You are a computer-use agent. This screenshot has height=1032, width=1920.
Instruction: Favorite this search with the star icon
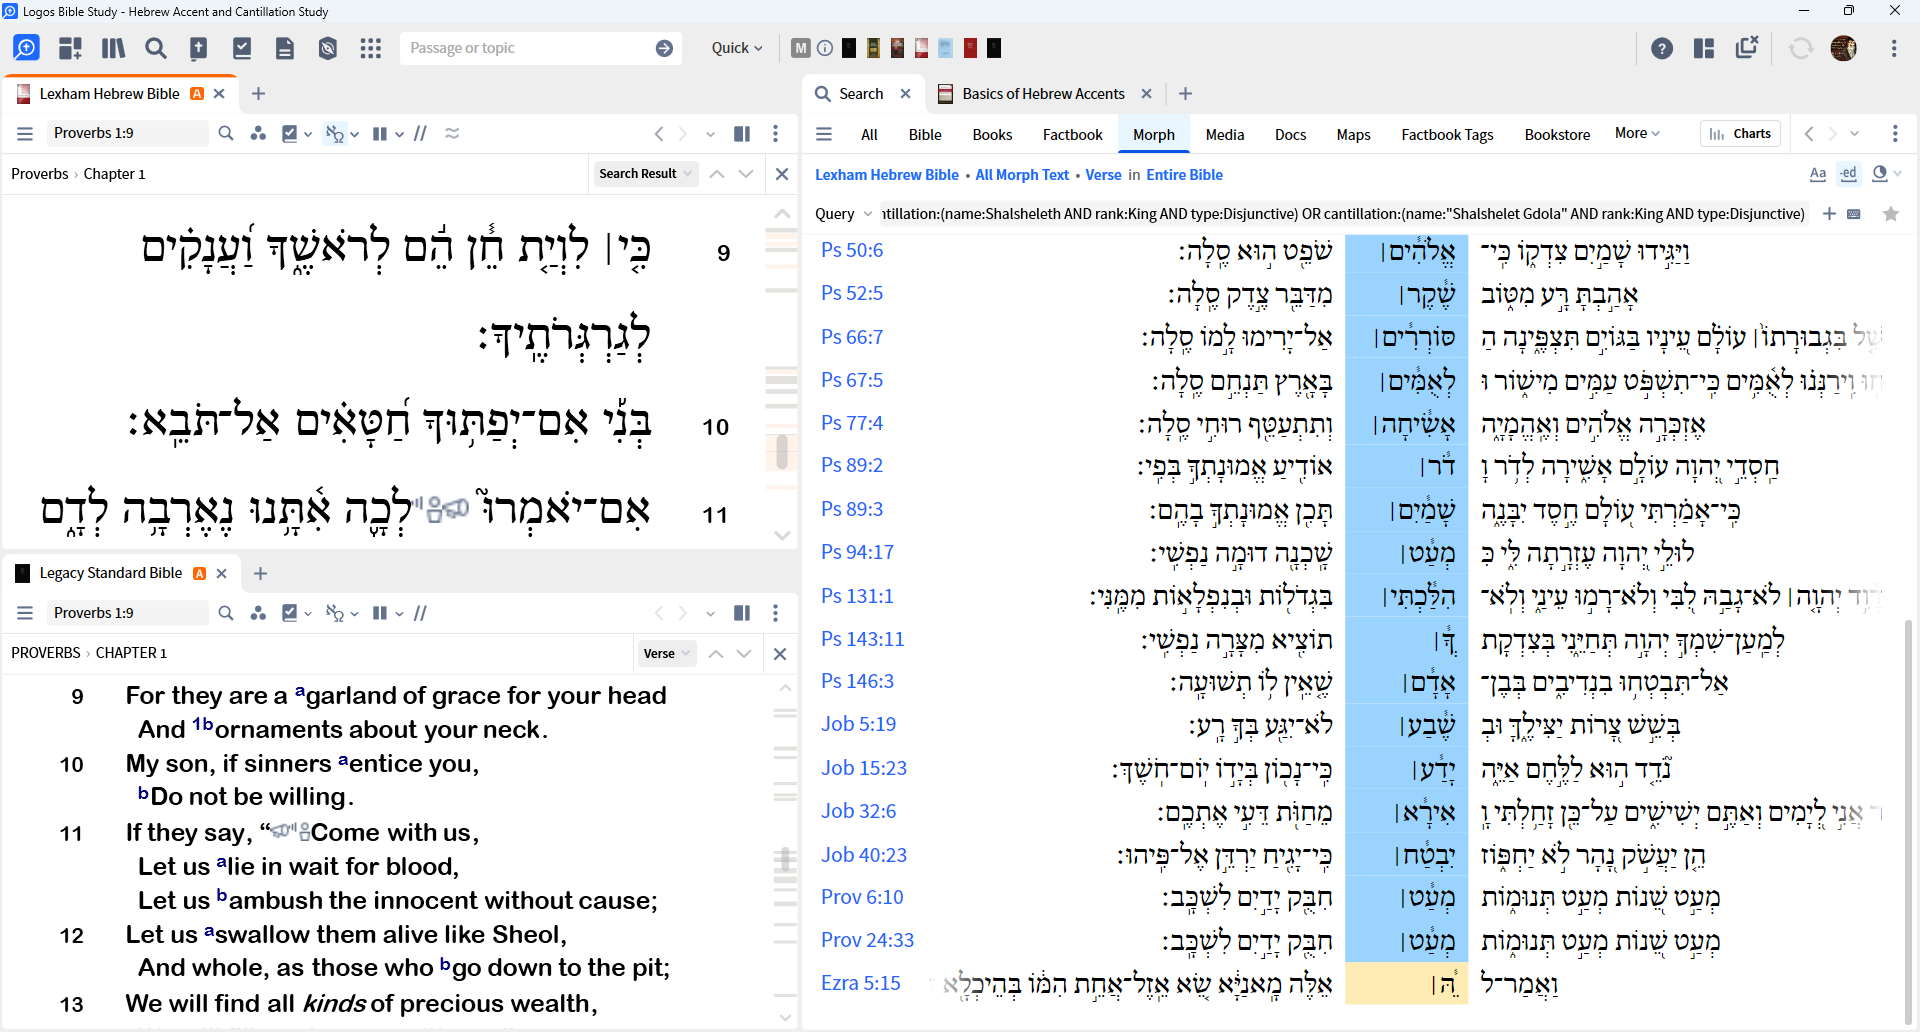(x=1891, y=214)
